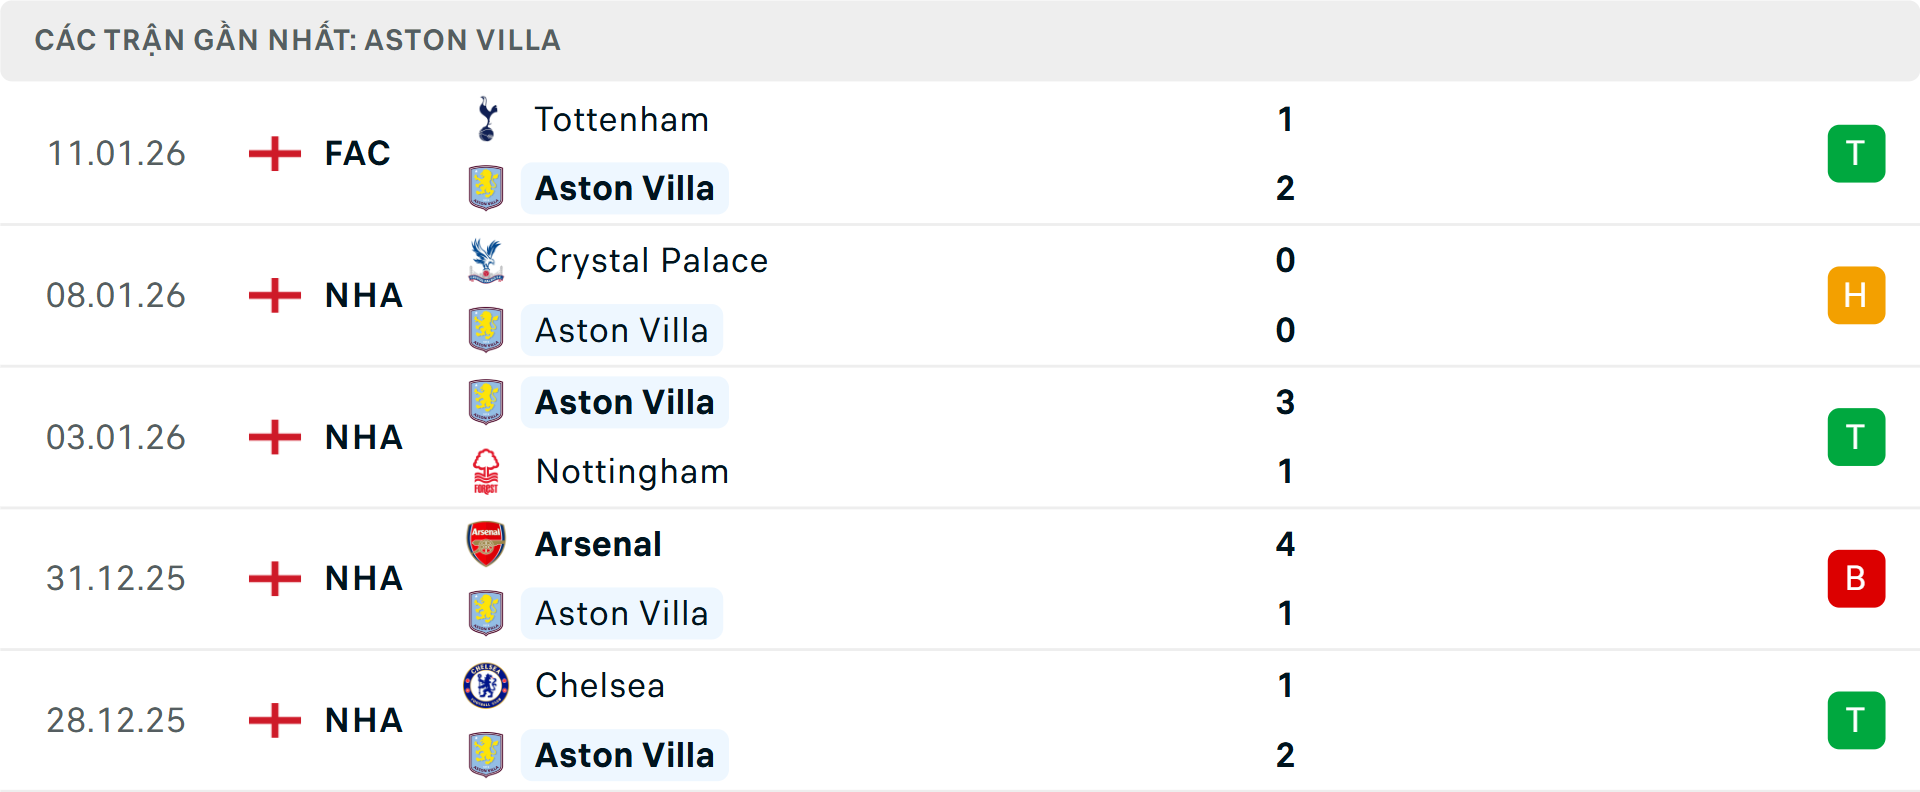Click the Aston Villa team name link
1920x792 pixels.
[x=624, y=188]
